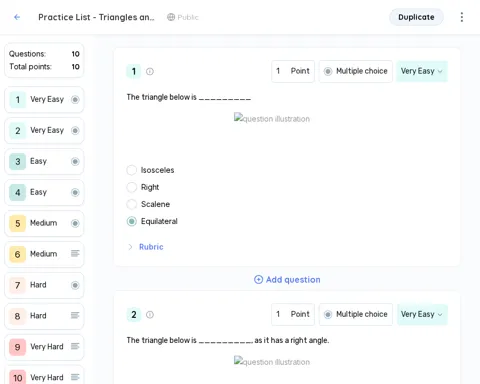Open Multiple choice type selector for question 2
480x384 pixels.
[x=356, y=314]
